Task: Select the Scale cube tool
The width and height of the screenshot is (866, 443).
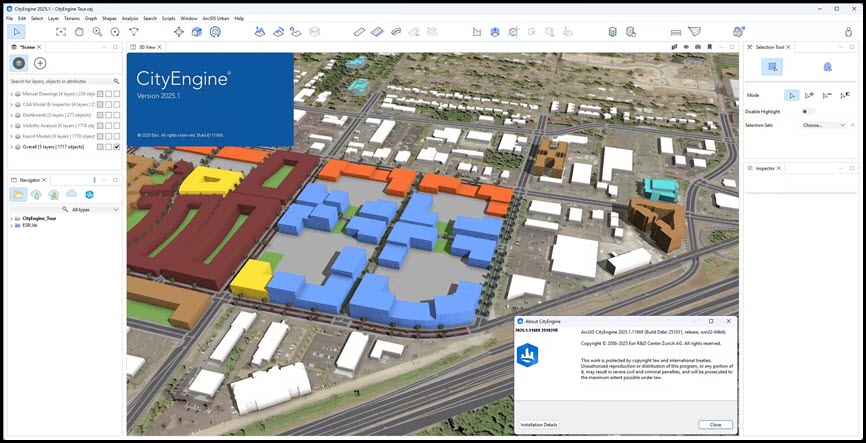Action: coord(197,32)
